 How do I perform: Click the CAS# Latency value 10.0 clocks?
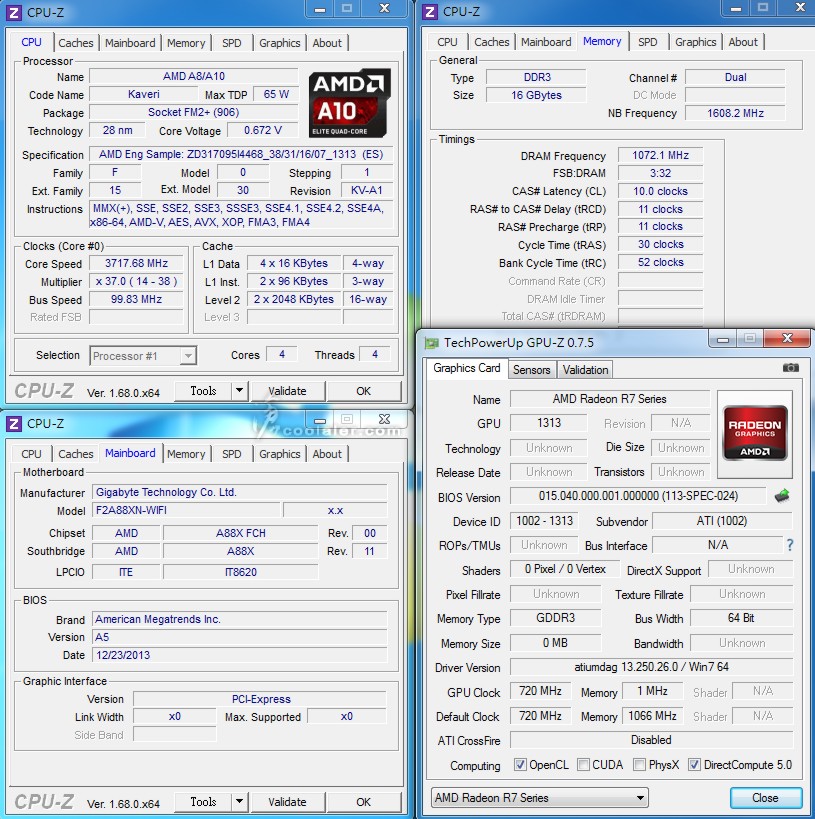point(660,191)
